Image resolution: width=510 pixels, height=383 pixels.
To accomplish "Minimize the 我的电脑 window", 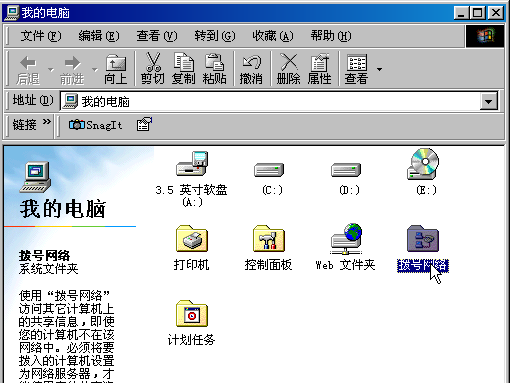I will tap(461, 13).
